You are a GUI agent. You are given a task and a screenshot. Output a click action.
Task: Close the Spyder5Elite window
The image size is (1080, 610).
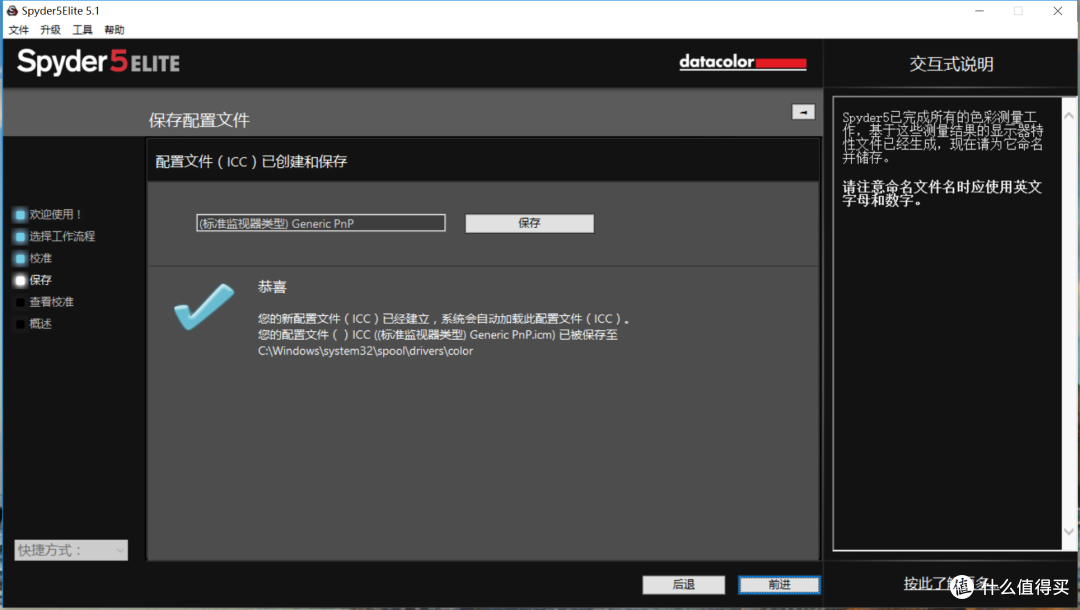[1058, 11]
